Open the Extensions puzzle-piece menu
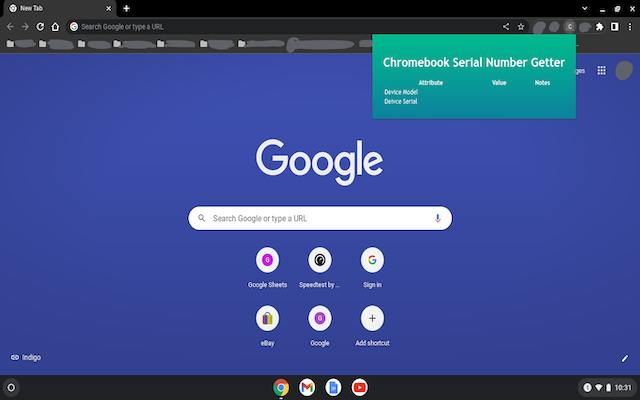This screenshot has height=400, width=640. tap(599, 27)
